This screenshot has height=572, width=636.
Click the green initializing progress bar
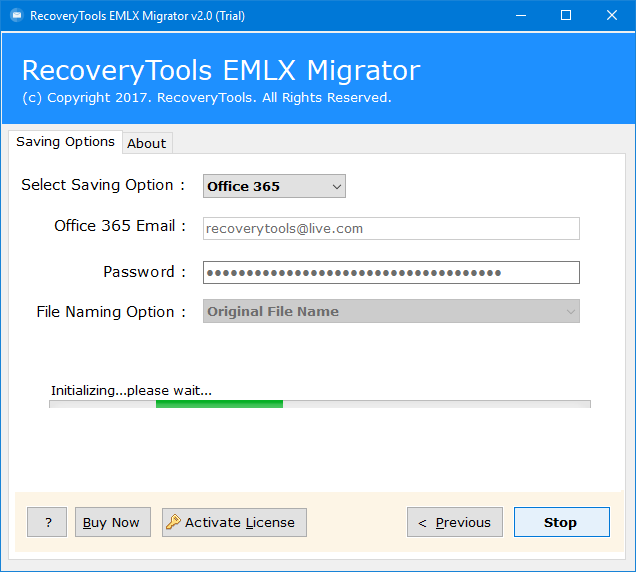(x=320, y=404)
